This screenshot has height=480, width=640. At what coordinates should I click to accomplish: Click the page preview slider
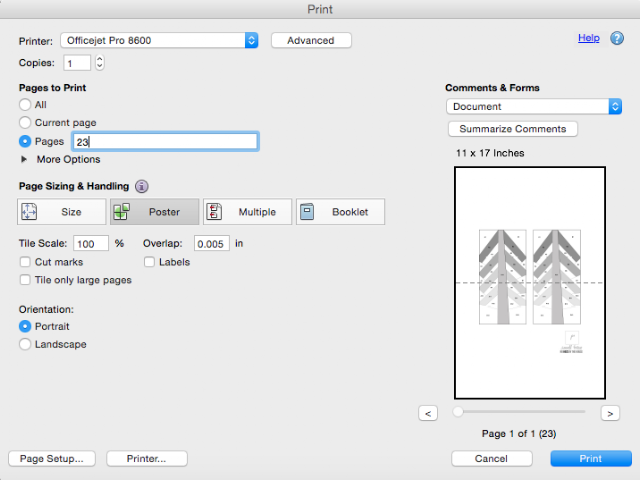coord(520,411)
